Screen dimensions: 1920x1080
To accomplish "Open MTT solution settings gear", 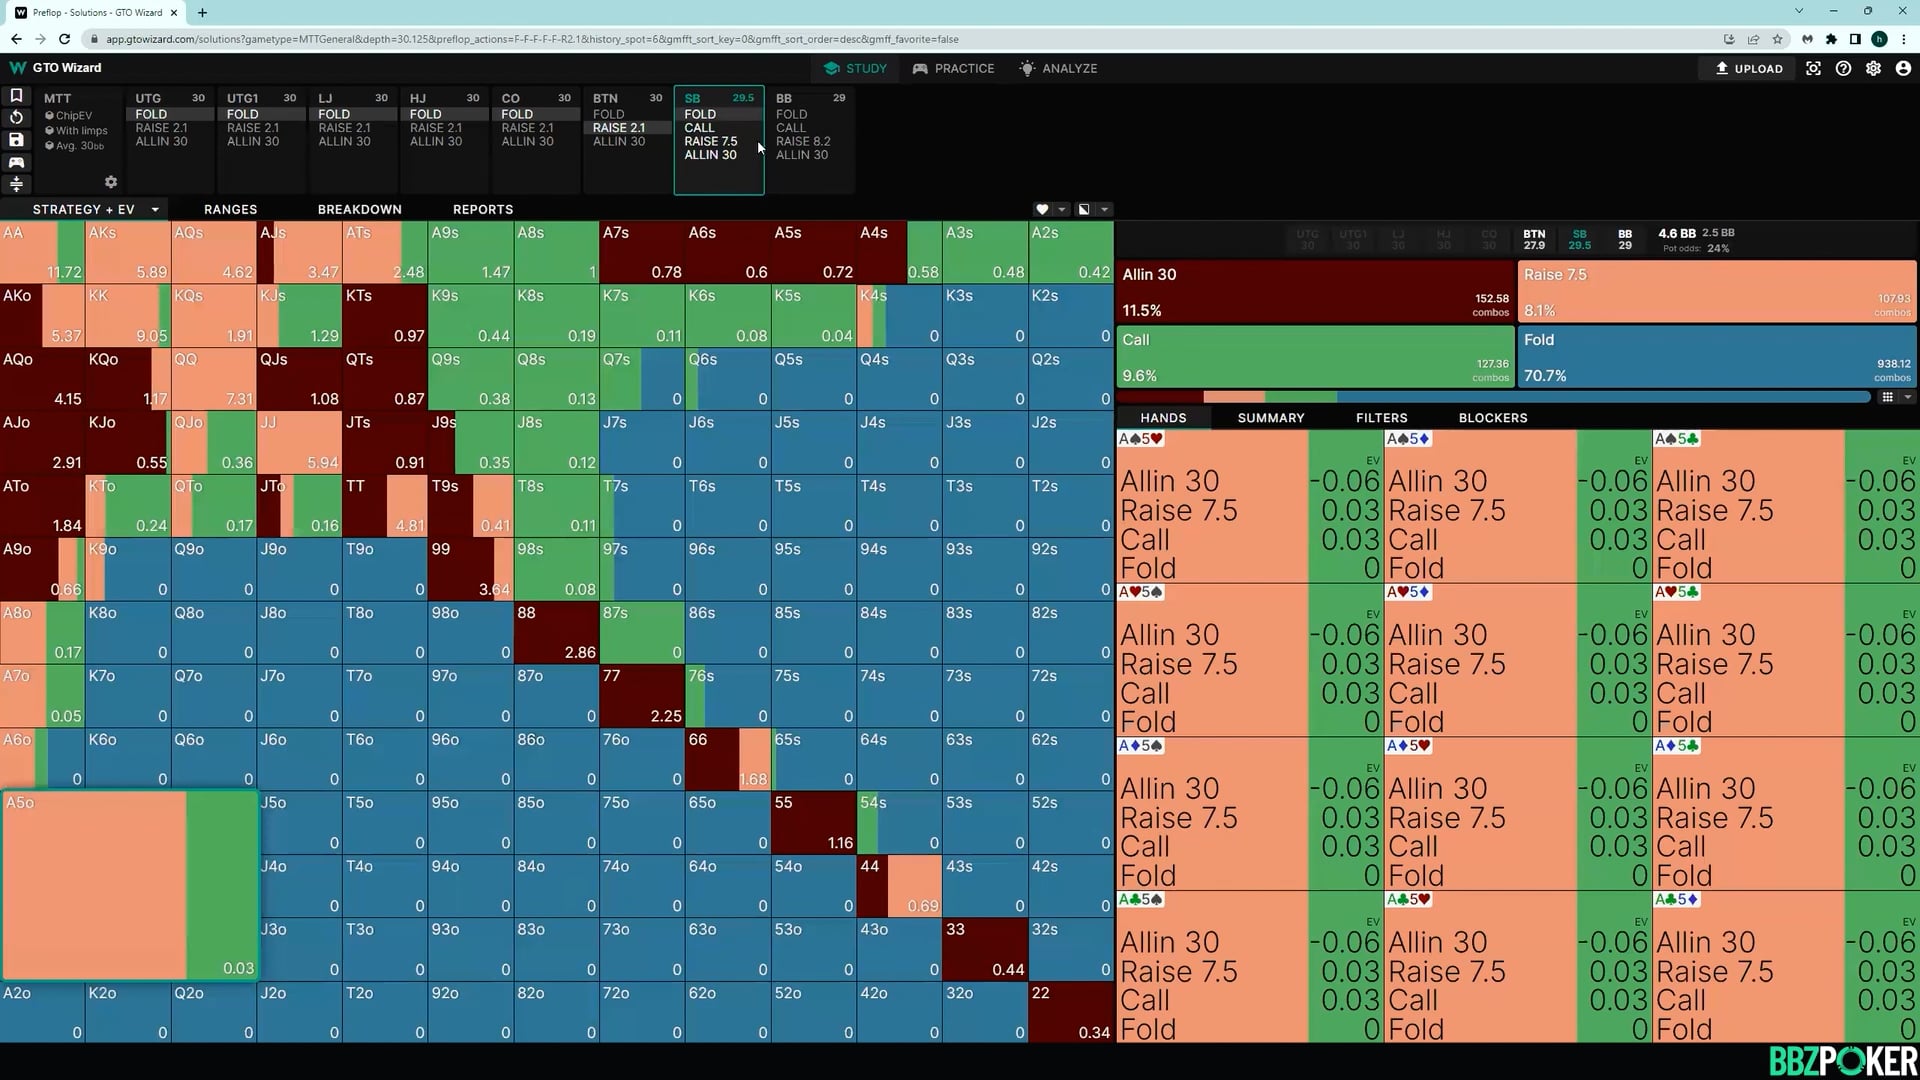I will click(111, 182).
